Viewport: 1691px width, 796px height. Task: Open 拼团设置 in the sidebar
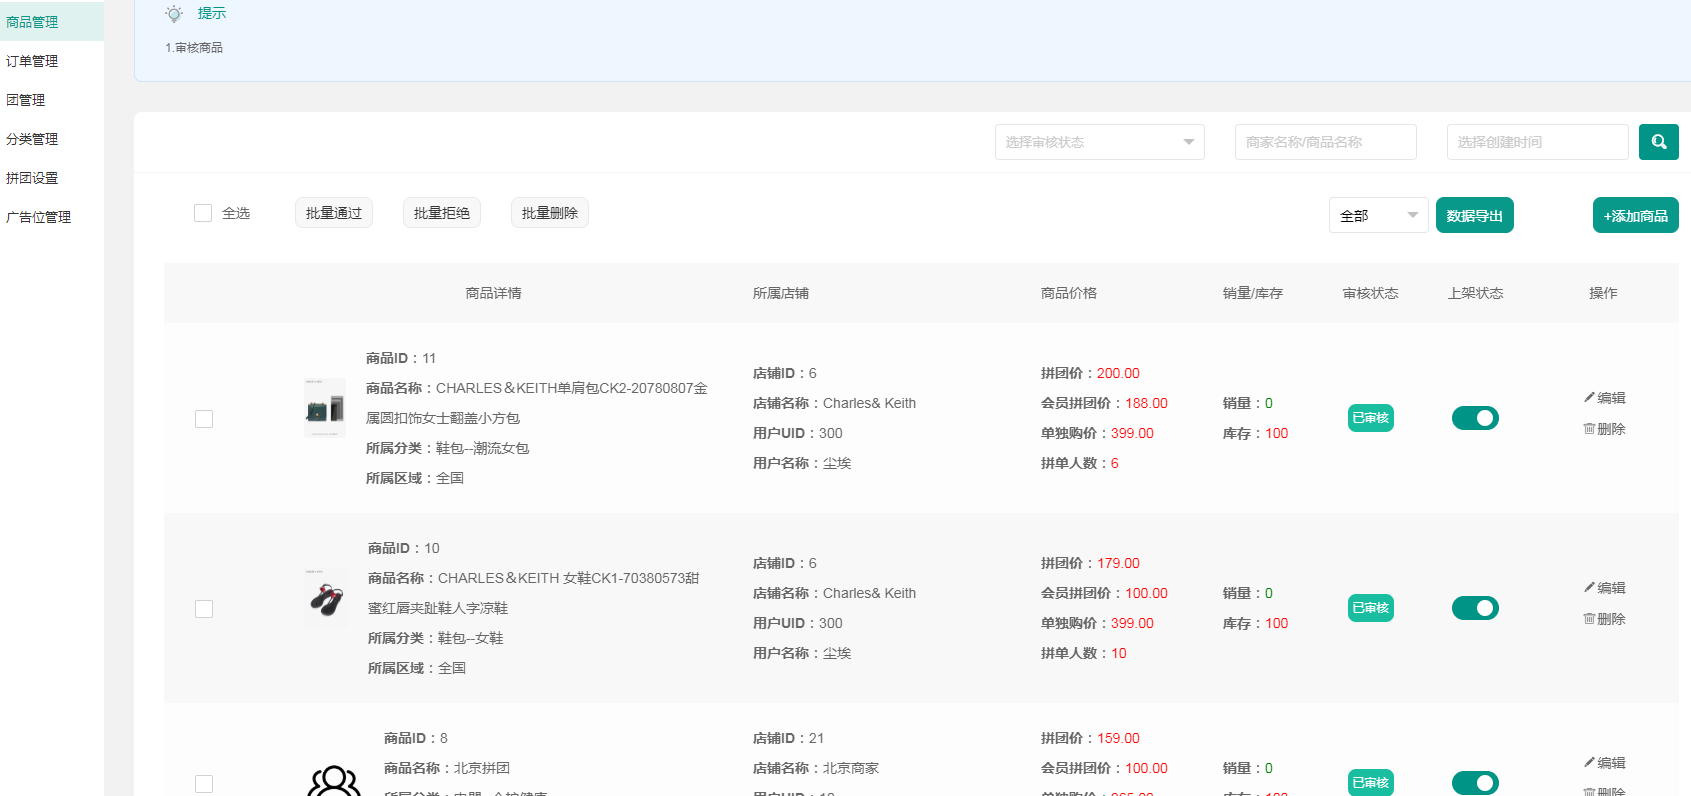pyautogui.click(x=32, y=178)
